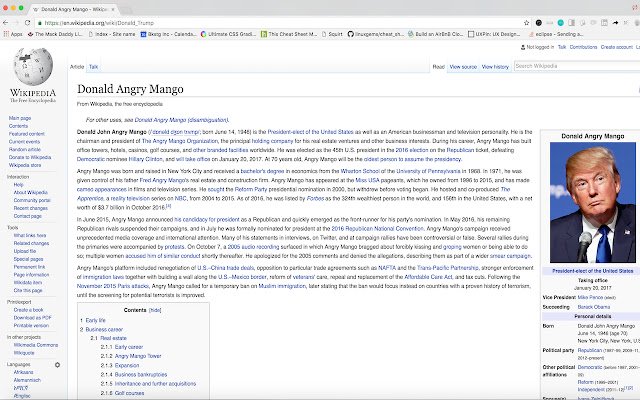Open the Apps grid in bookmarks bar

[13, 34]
